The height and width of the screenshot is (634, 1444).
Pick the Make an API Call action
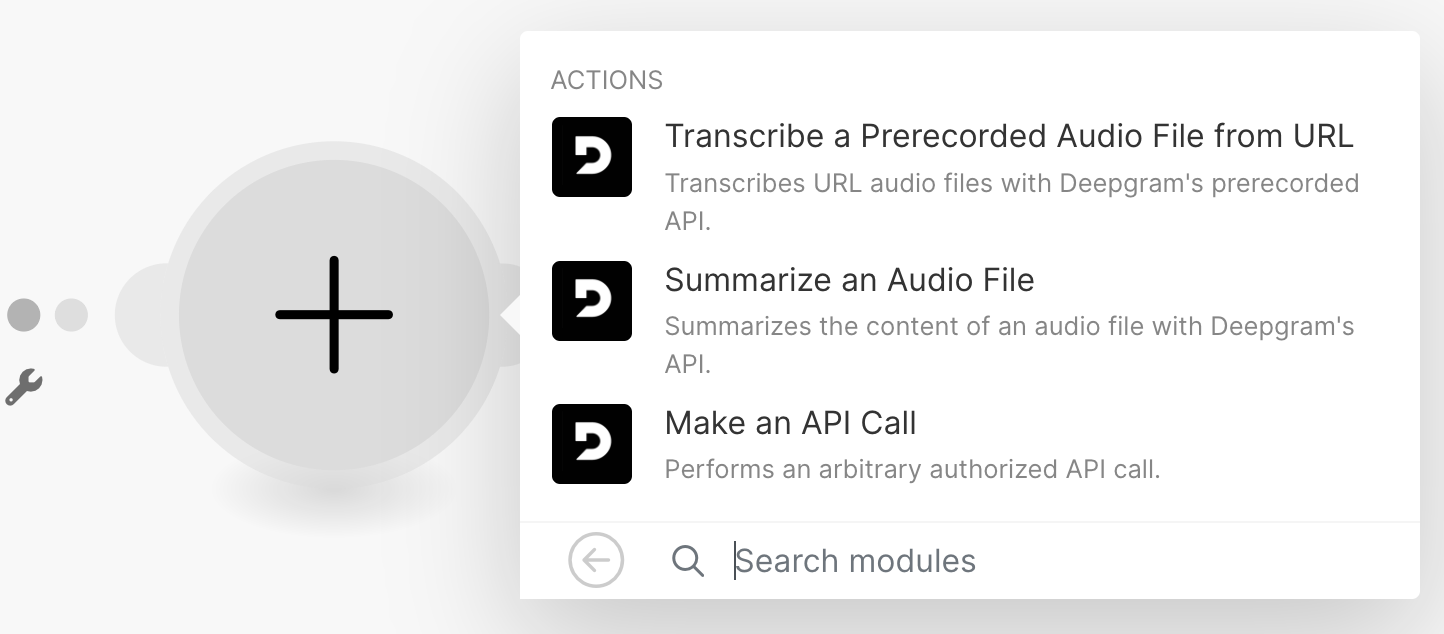pyautogui.click(x=790, y=424)
